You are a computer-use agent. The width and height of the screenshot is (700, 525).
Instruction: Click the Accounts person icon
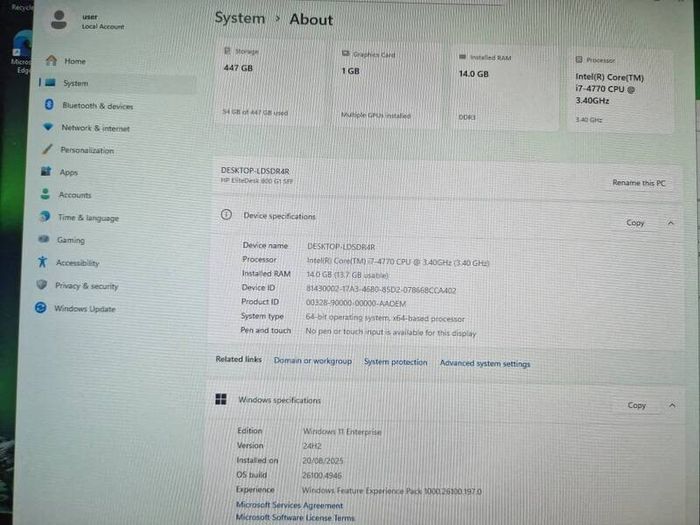click(x=45, y=193)
